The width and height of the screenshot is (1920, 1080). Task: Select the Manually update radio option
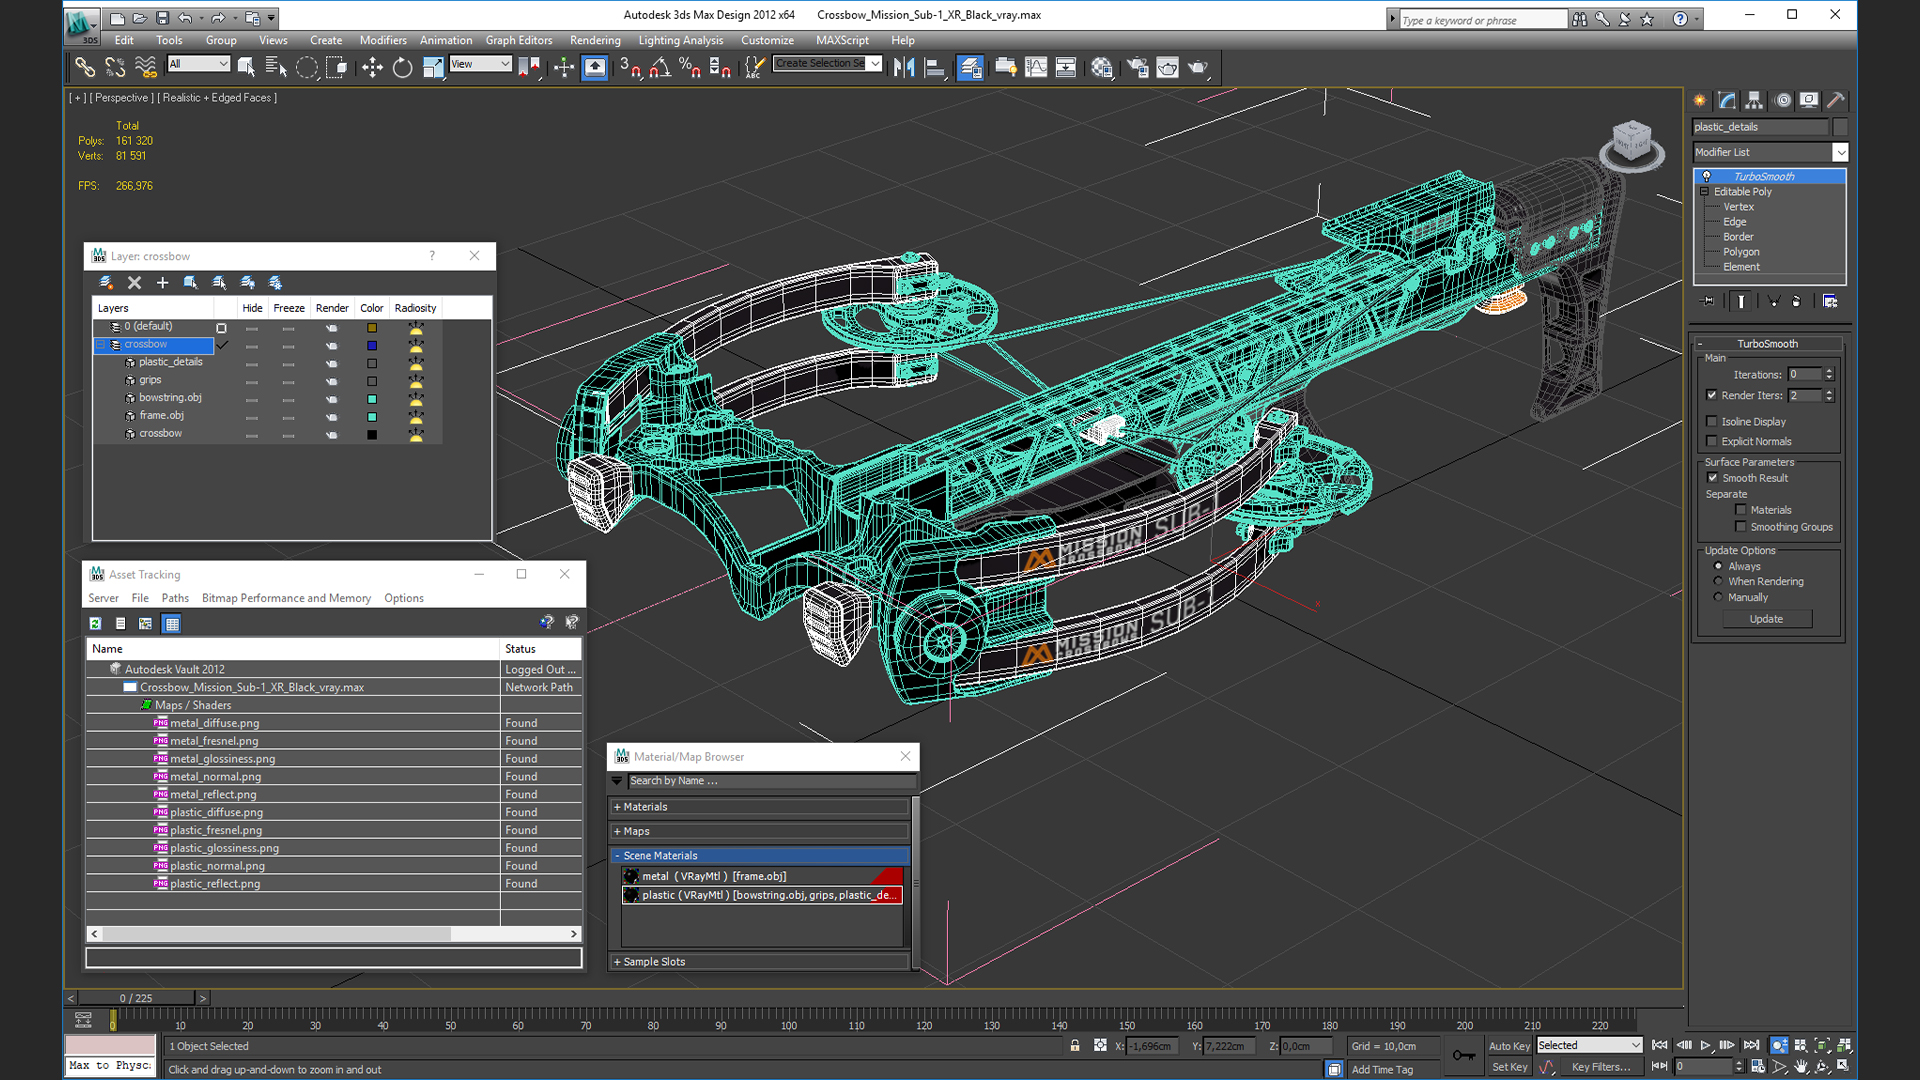tap(1718, 597)
